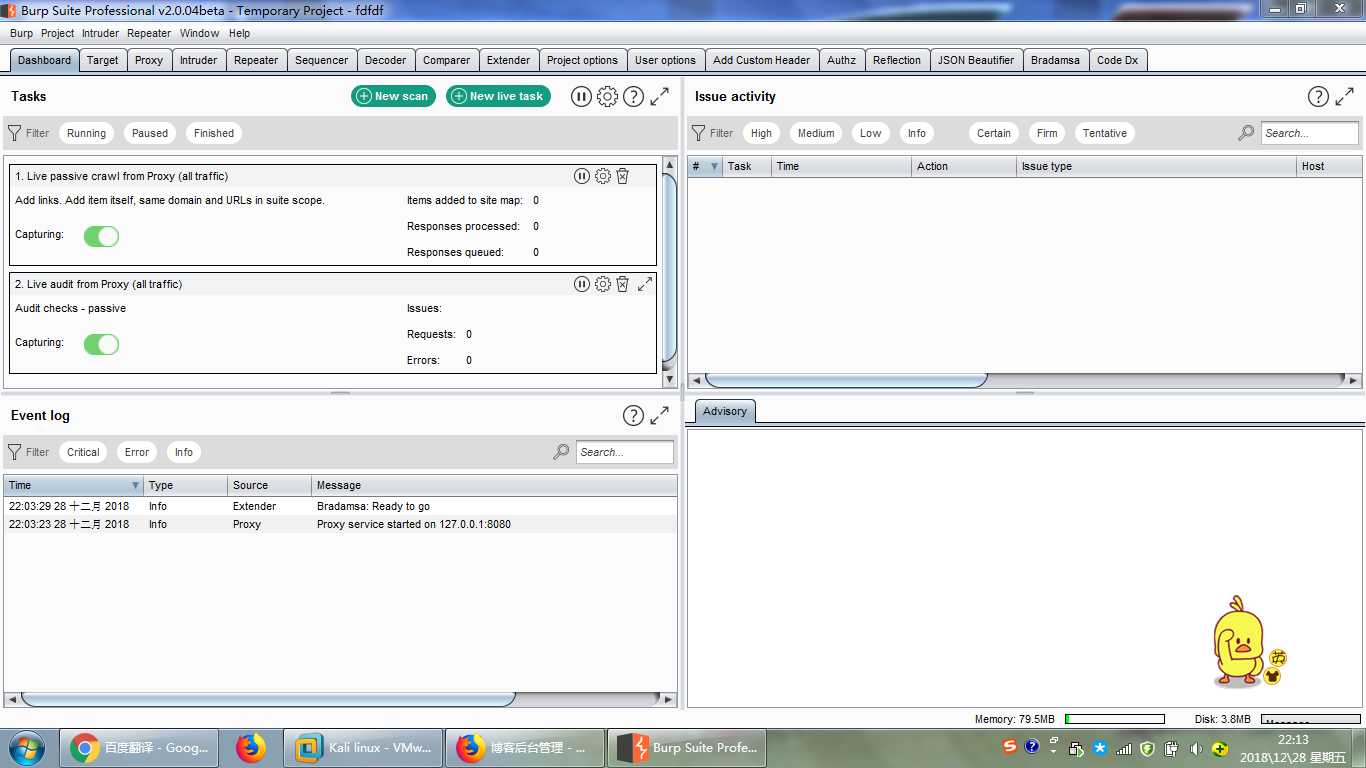Click the Issue type column header

point(1157,166)
